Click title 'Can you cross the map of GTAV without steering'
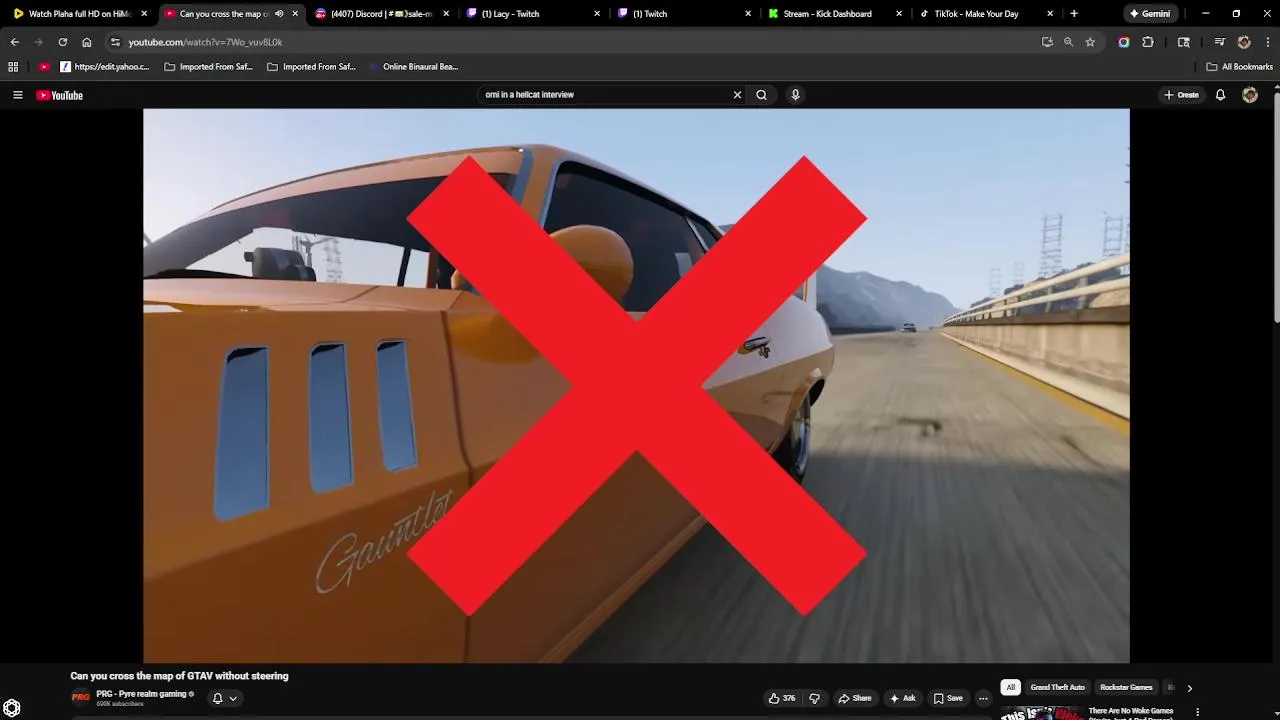 pyautogui.click(x=179, y=676)
